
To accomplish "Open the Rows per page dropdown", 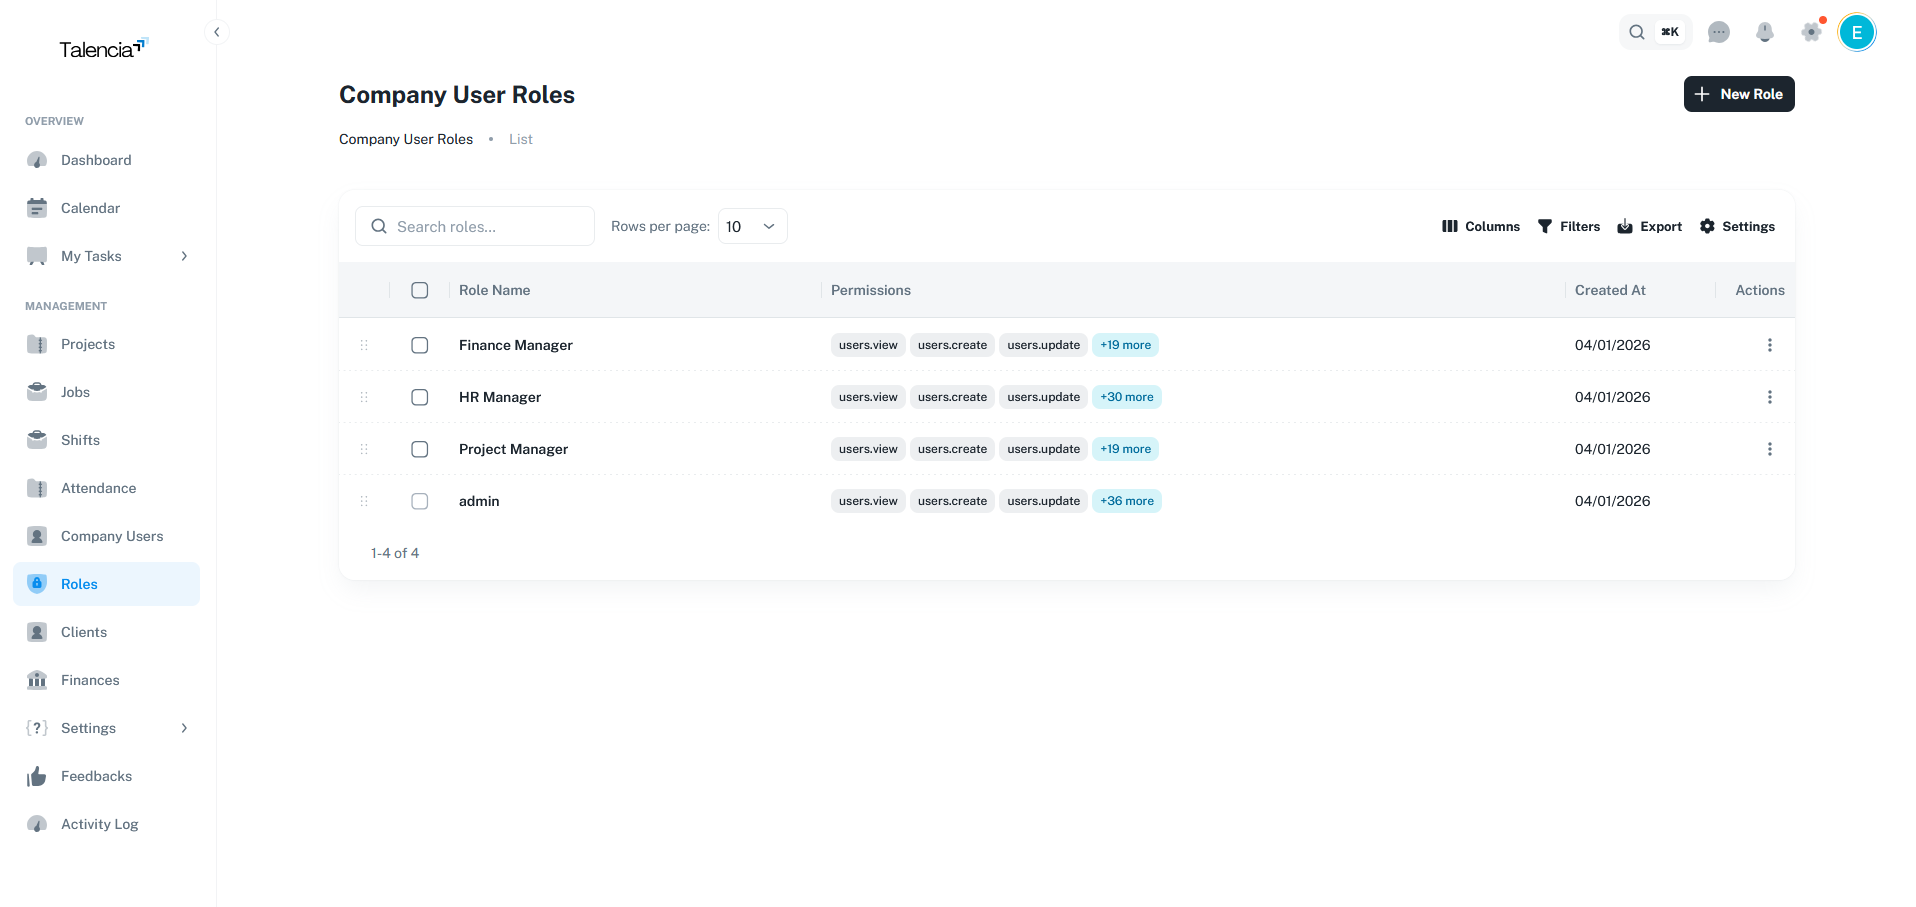I will point(751,226).
